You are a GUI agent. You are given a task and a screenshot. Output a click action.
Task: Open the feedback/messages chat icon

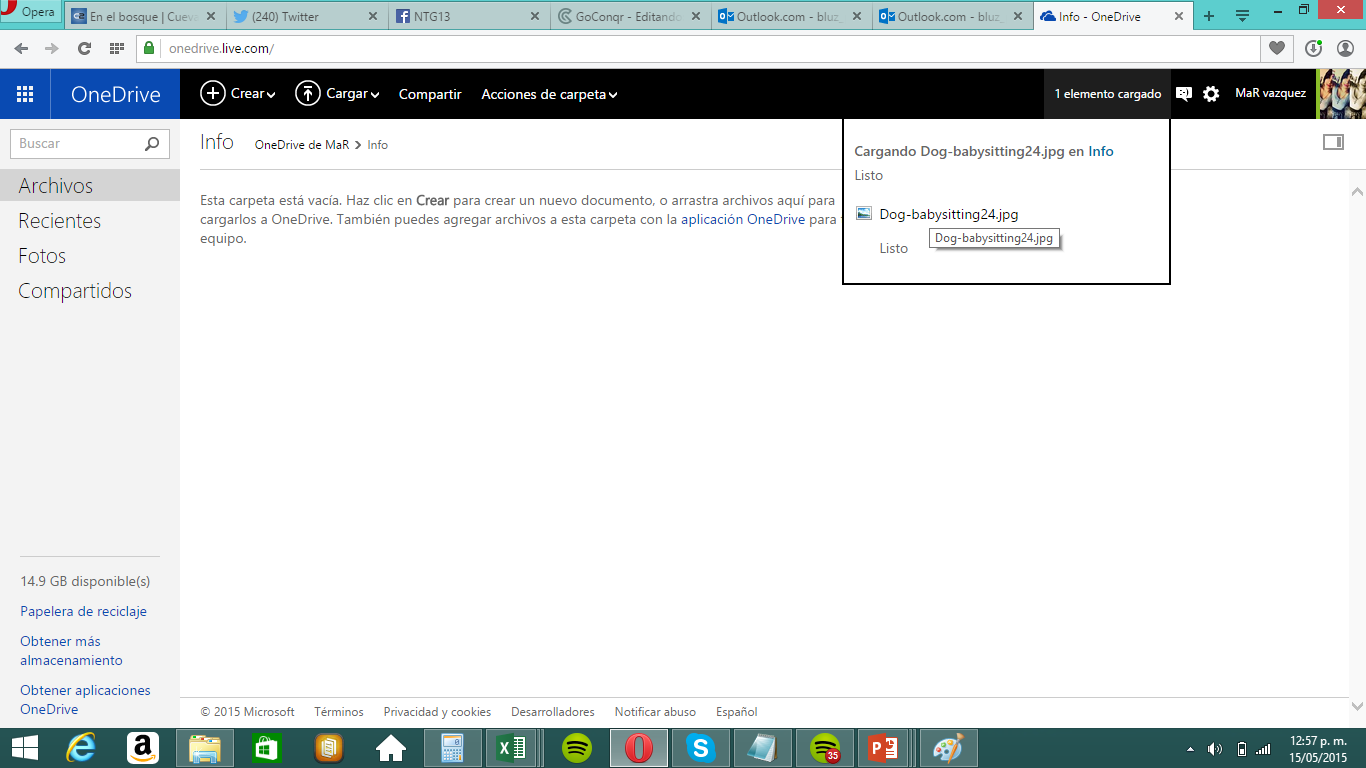pyautogui.click(x=1184, y=94)
